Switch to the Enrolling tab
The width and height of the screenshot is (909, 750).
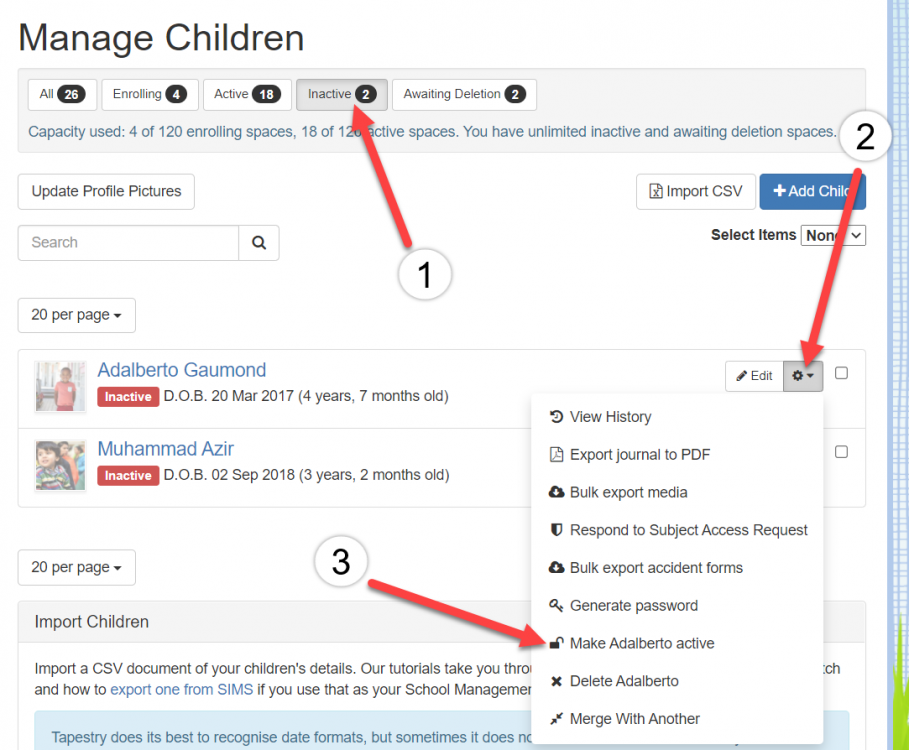coord(150,95)
